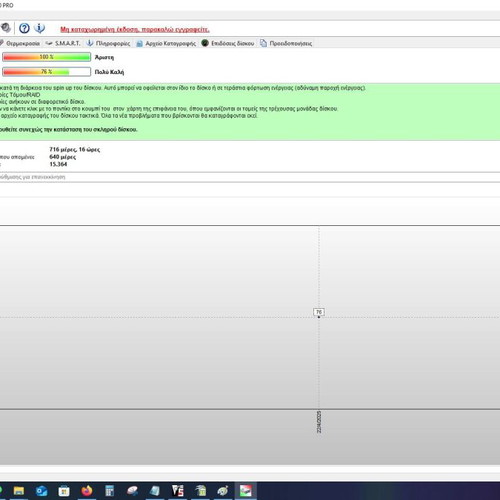Switch to Επιδόσεις δίσκου tab
This screenshot has width=500, height=500.
pyautogui.click(x=228, y=43)
